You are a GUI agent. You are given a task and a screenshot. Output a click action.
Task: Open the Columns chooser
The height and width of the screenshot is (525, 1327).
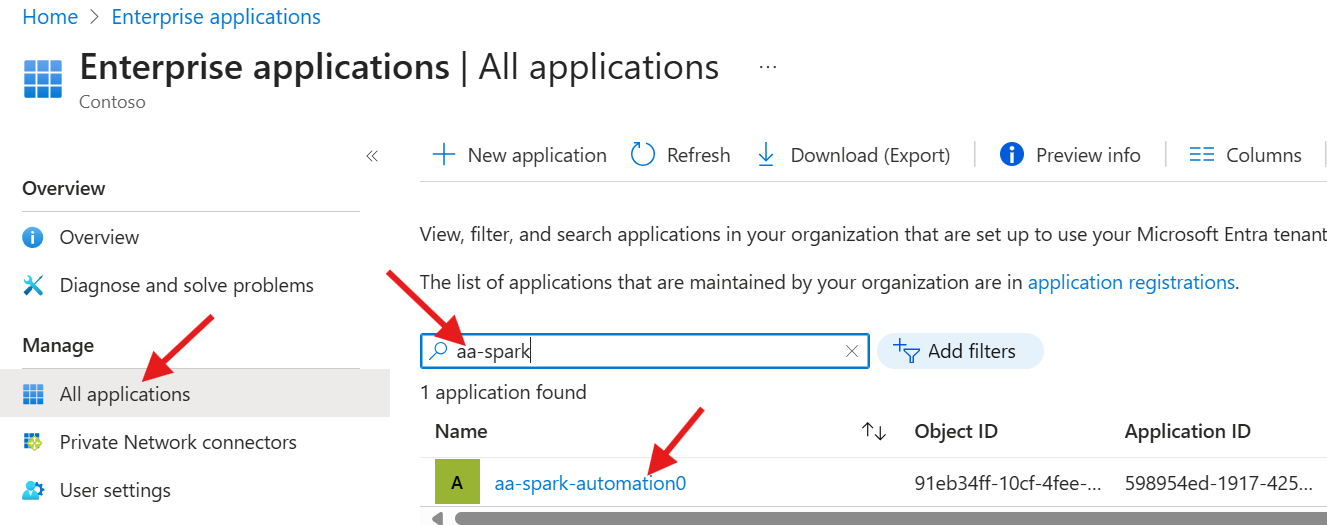pos(1245,155)
